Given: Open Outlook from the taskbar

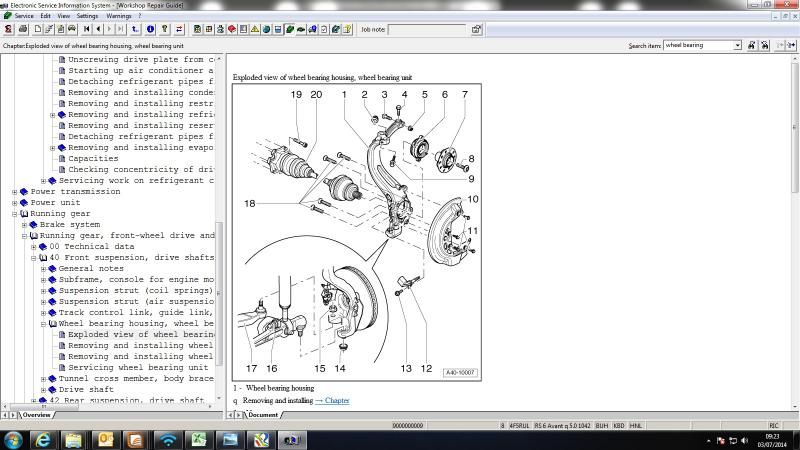Looking at the screenshot, I should [x=105, y=439].
